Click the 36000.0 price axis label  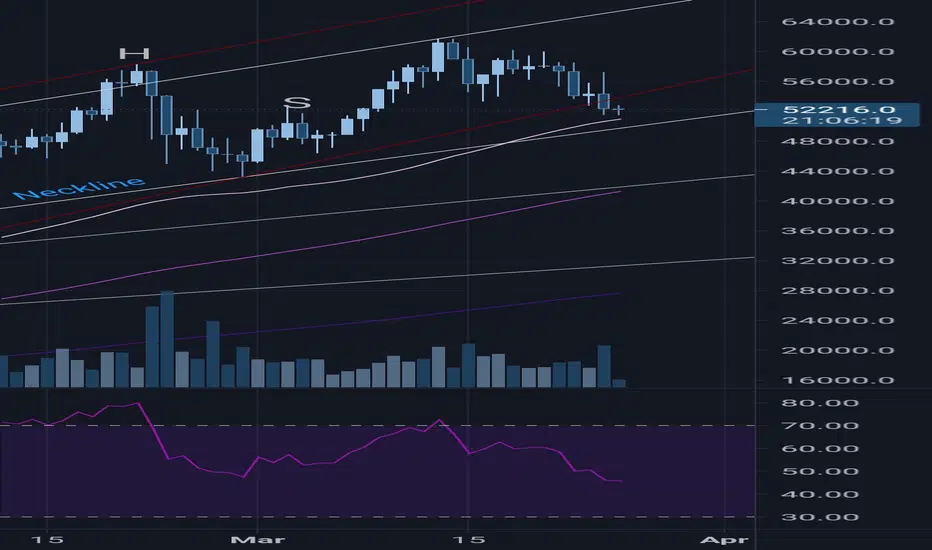(x=838, y=231)
